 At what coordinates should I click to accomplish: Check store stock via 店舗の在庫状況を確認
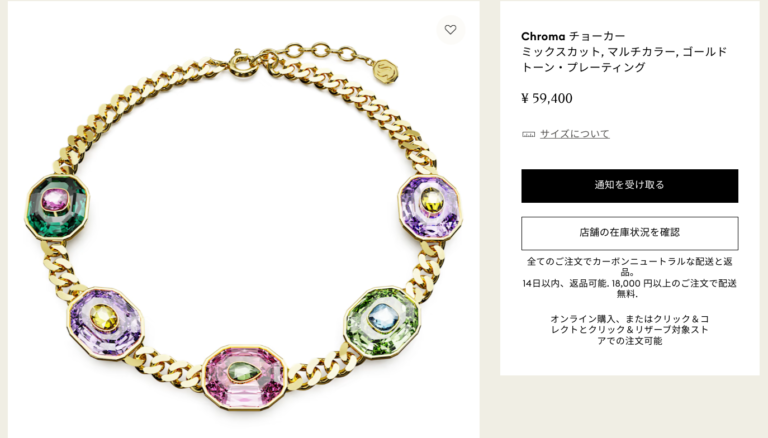[629, 233]
